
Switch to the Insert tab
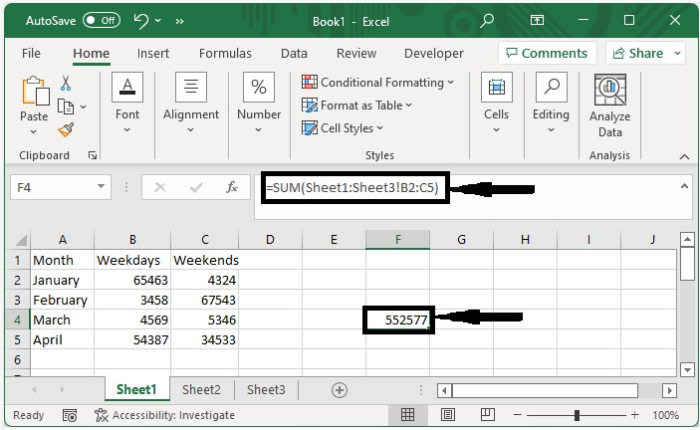click(x=153, y=54)
